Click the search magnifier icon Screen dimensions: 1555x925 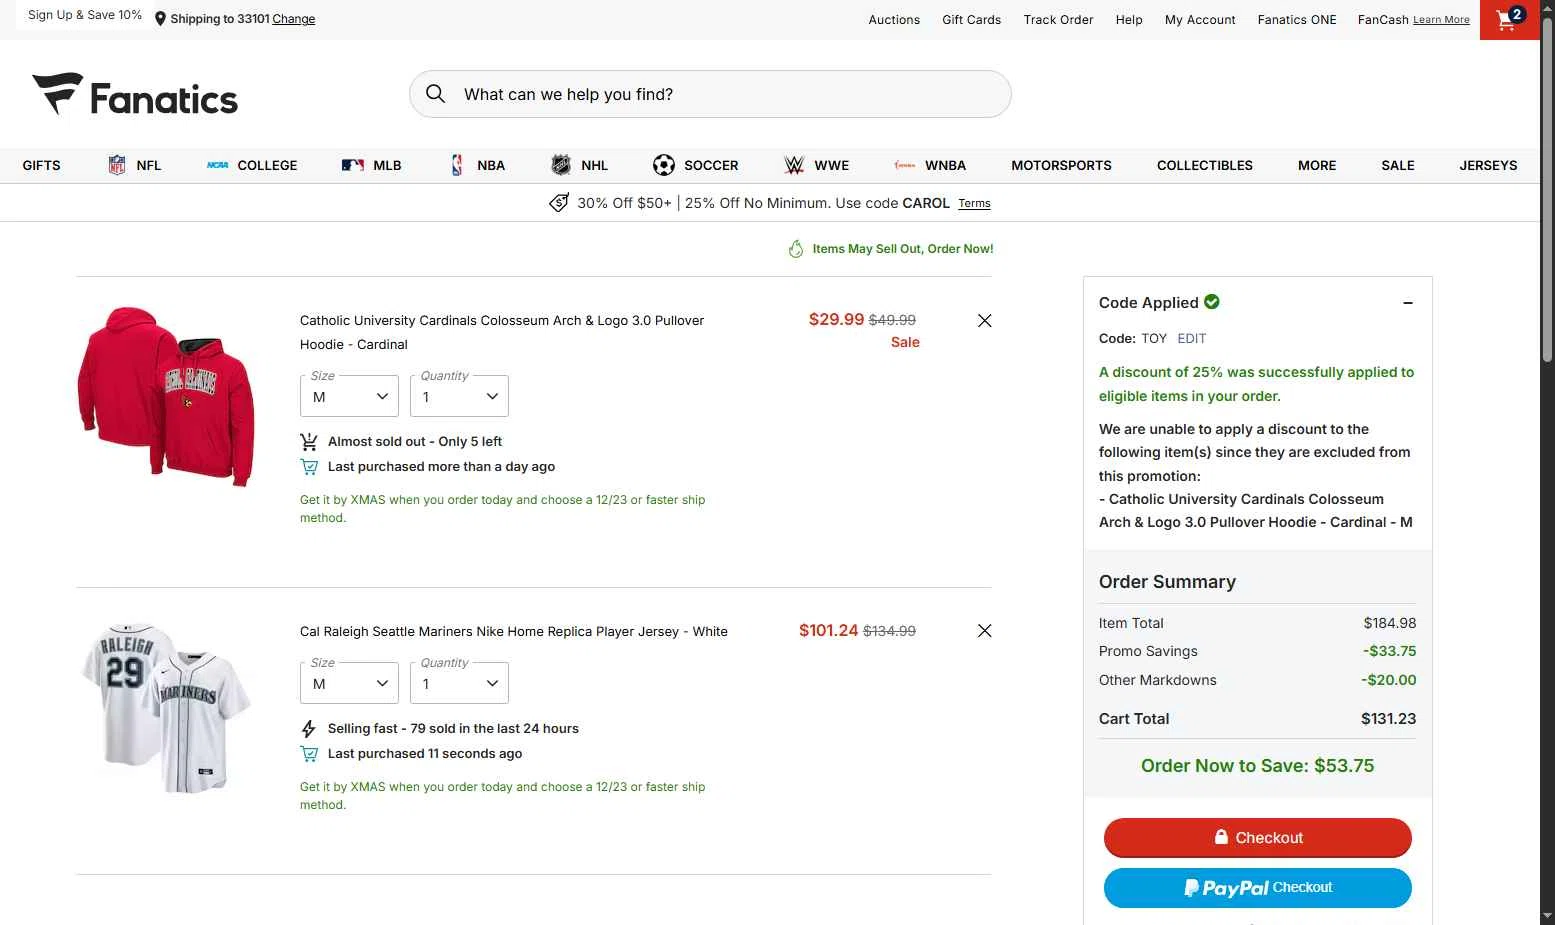point(436,94)
